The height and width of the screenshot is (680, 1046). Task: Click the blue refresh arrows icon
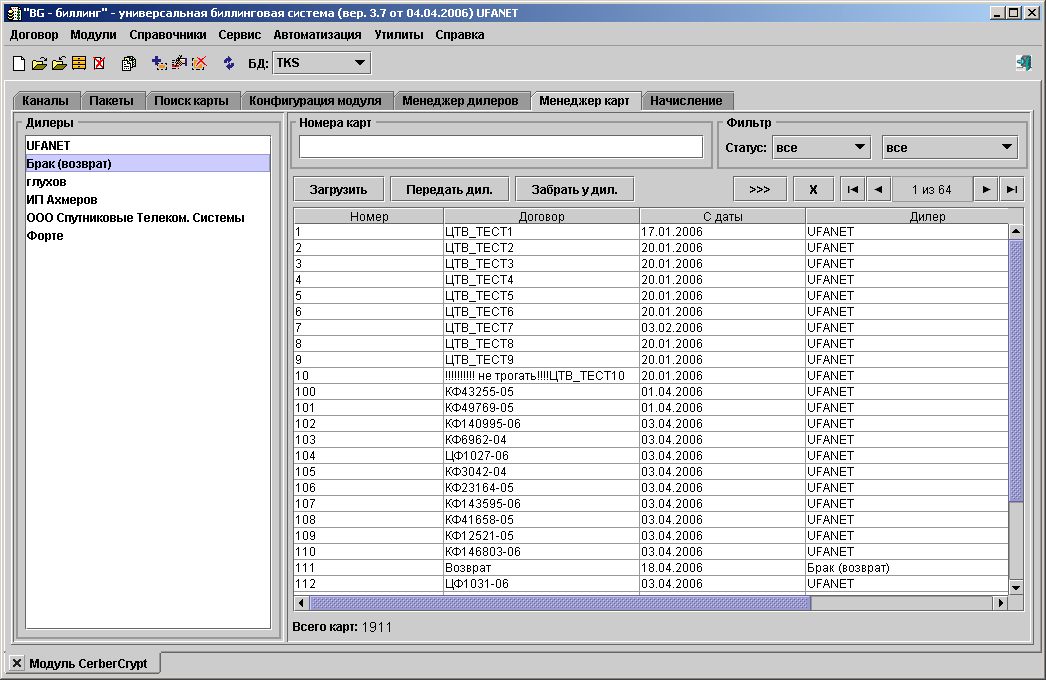229,63
